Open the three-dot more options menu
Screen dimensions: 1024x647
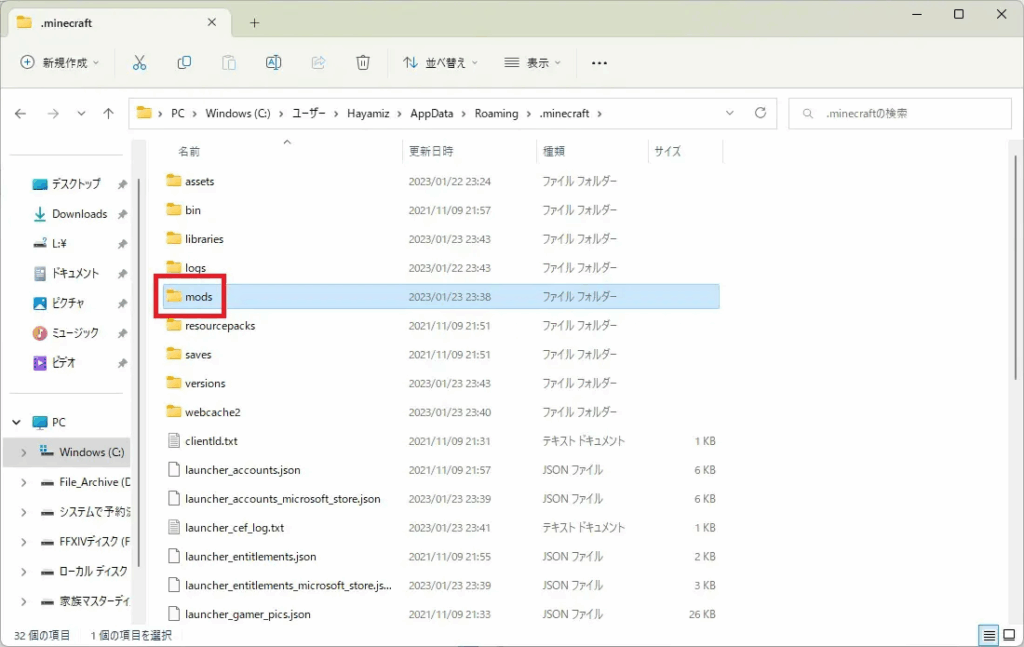pos(599,62)
